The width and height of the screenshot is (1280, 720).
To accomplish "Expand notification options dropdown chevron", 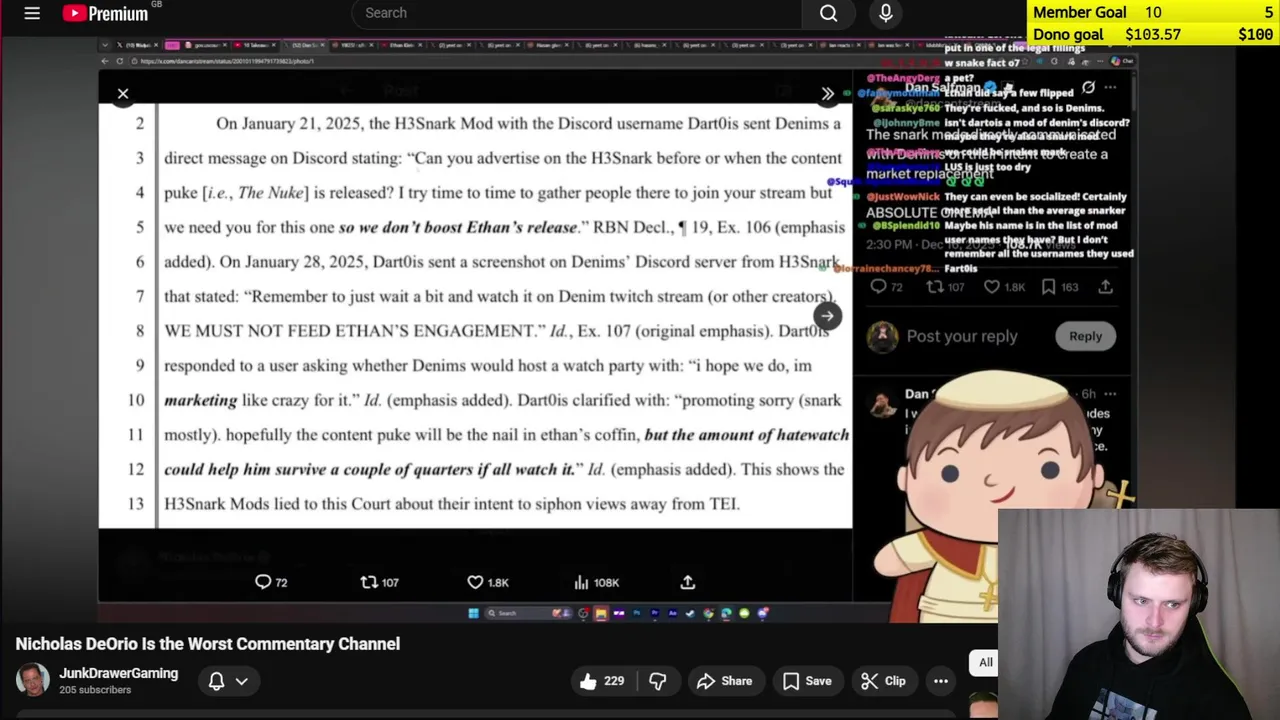I will coord(241,681).
